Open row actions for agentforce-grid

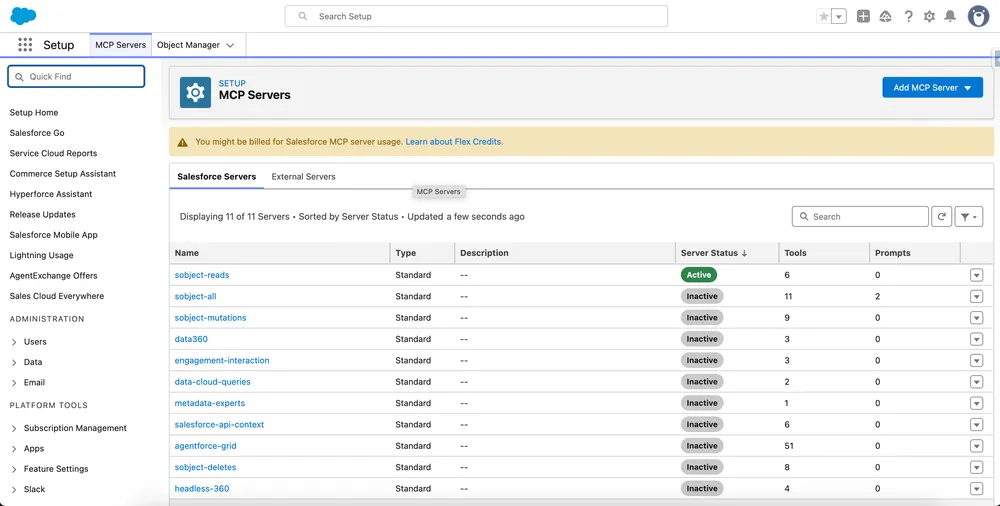[976, 446]
